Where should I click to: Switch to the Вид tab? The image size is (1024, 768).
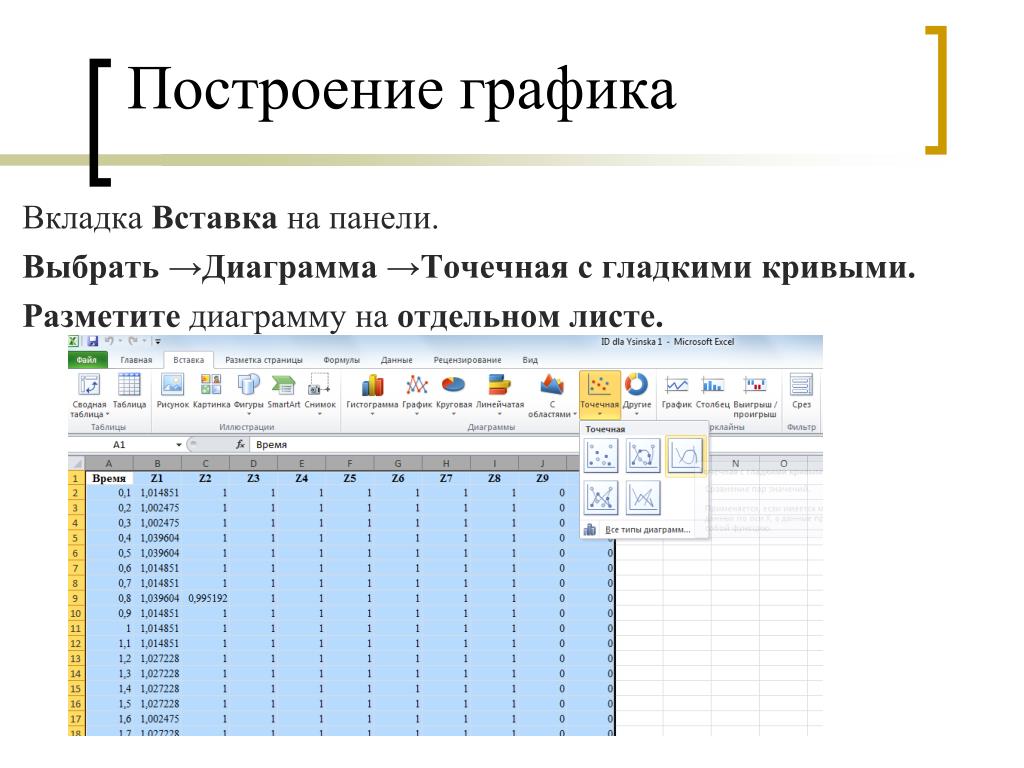530,360
